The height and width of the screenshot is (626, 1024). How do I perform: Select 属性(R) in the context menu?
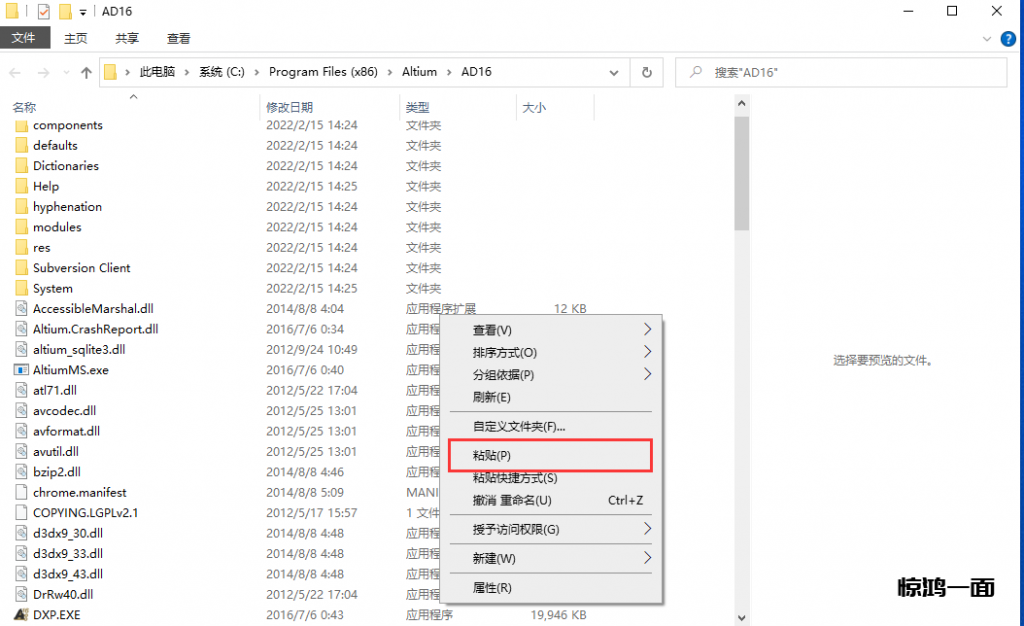[492, 588]
